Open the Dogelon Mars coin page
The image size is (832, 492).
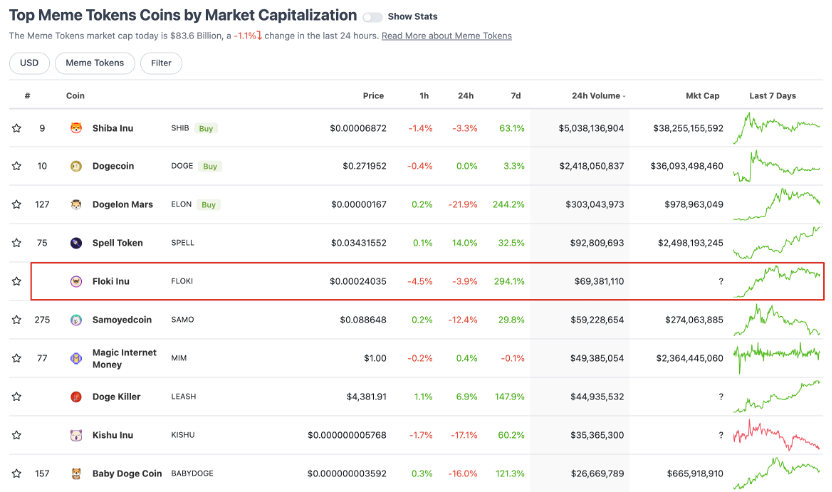(123, 204)
